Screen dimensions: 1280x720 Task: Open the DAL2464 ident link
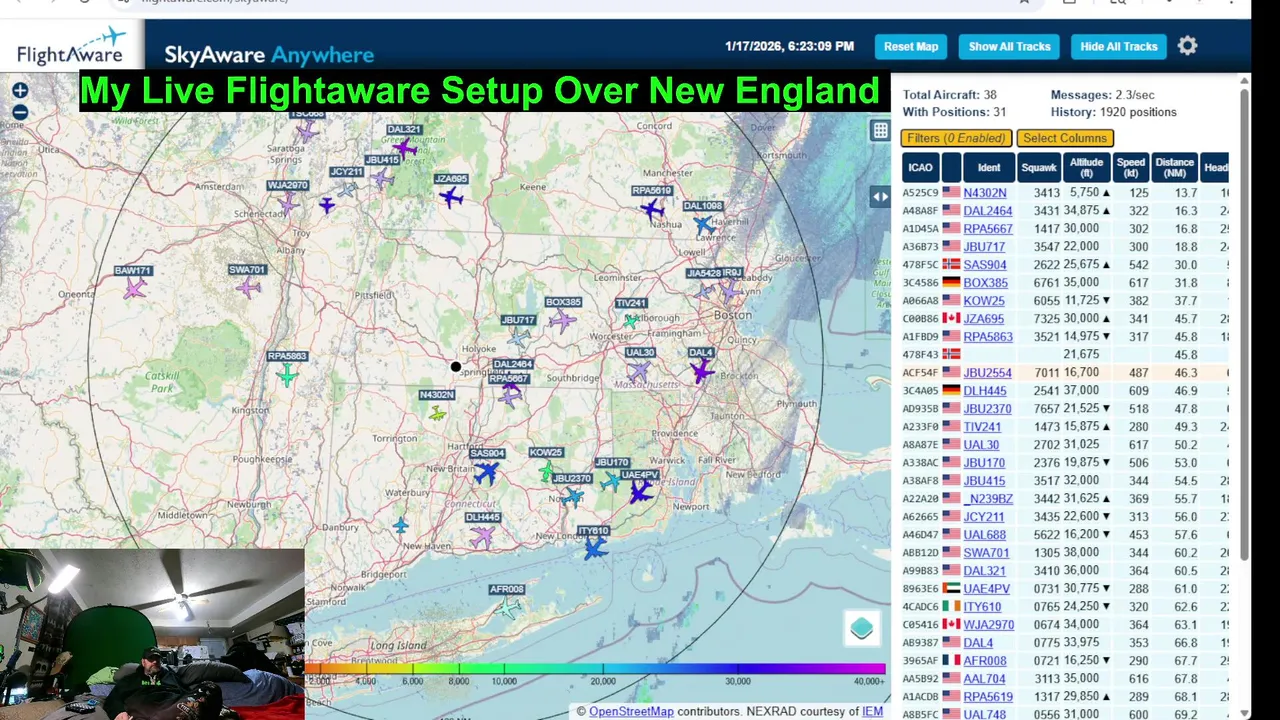[988, 211]
